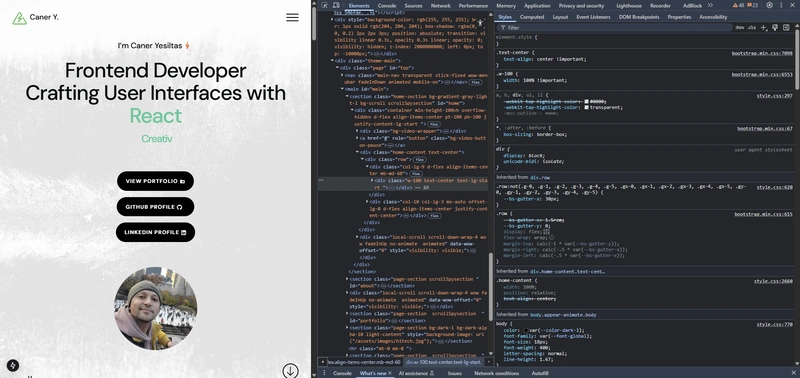Open the bootstrap.min.css:7098 source link
Viewport: 800px width, 378px height.
762,53
